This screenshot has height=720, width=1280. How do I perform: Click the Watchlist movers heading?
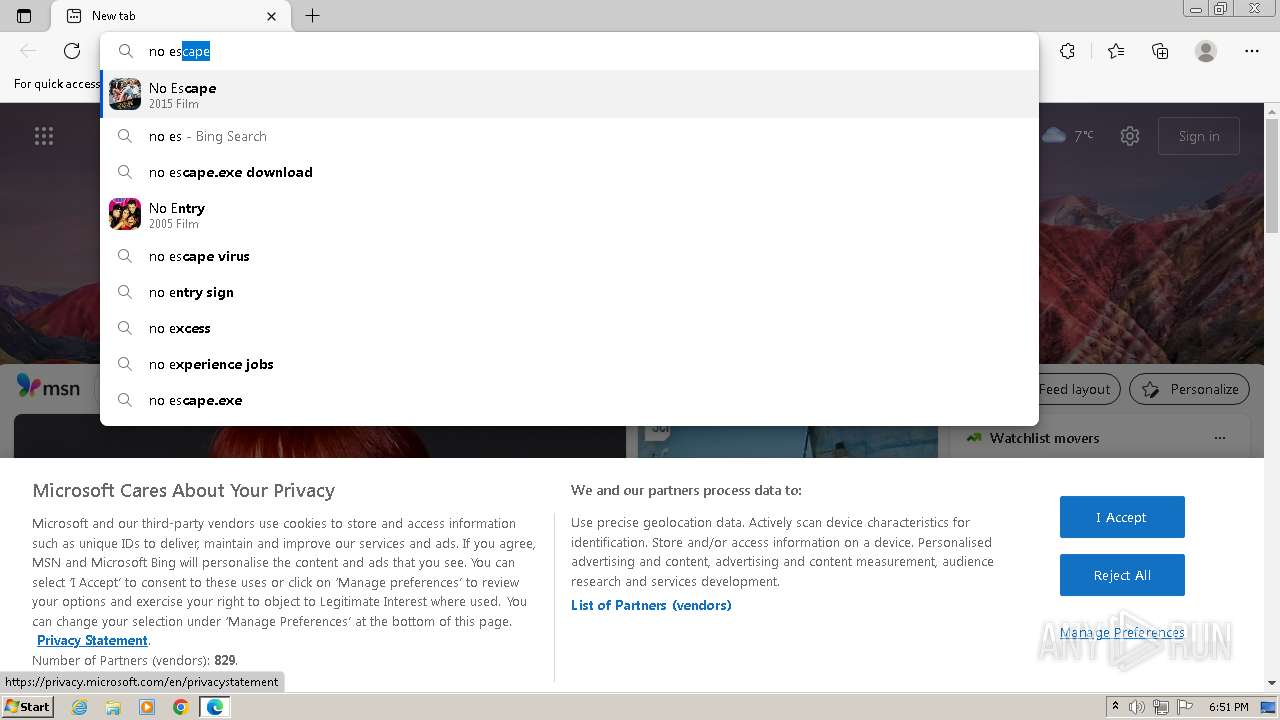[1044, 438]
